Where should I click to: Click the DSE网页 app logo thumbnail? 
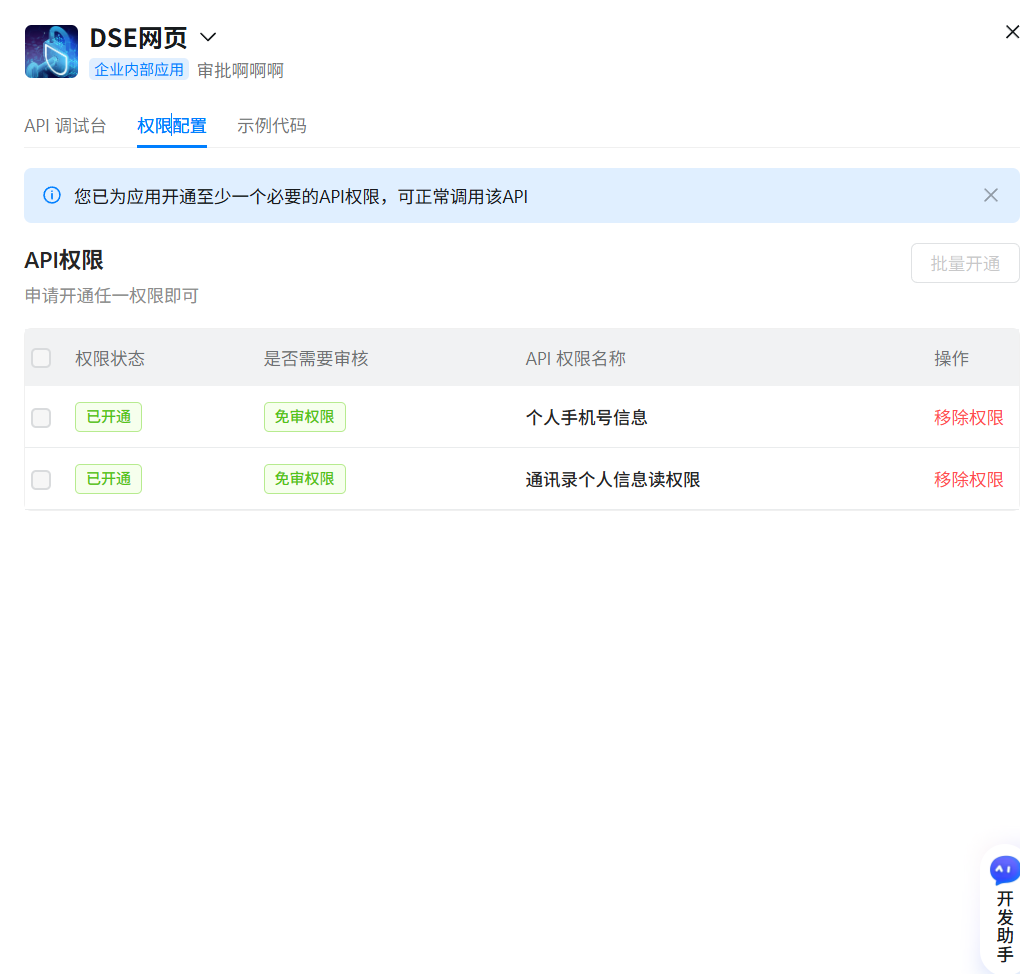(51, 51)
